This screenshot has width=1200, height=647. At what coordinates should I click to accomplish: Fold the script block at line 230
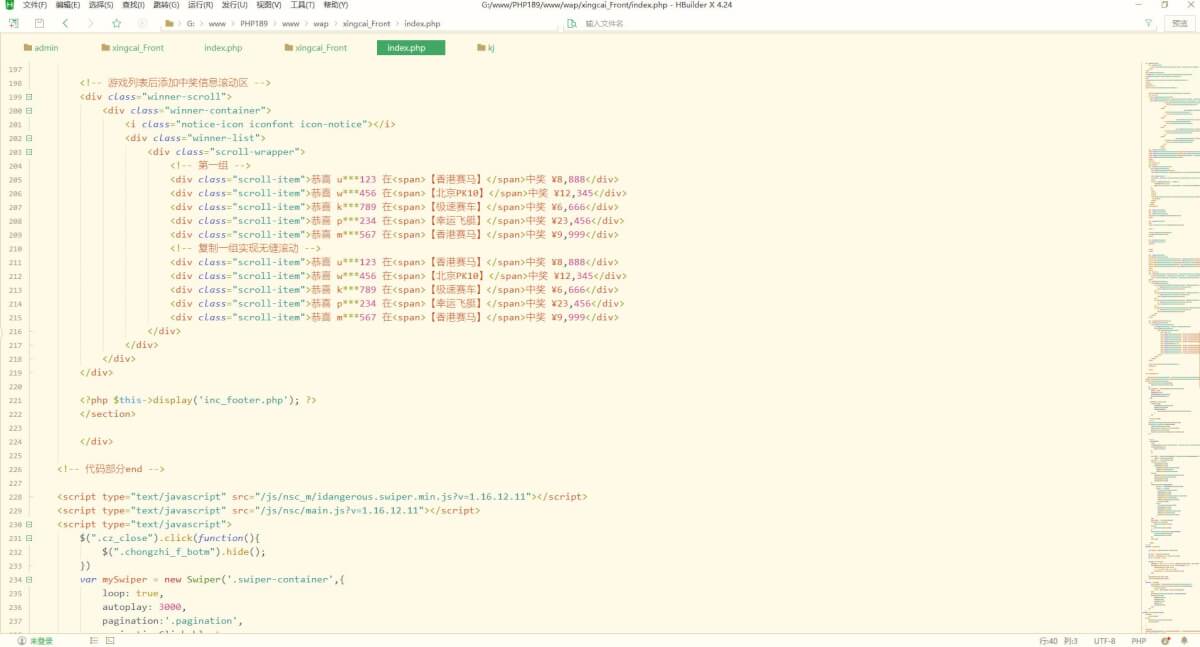tap(29, 524)
